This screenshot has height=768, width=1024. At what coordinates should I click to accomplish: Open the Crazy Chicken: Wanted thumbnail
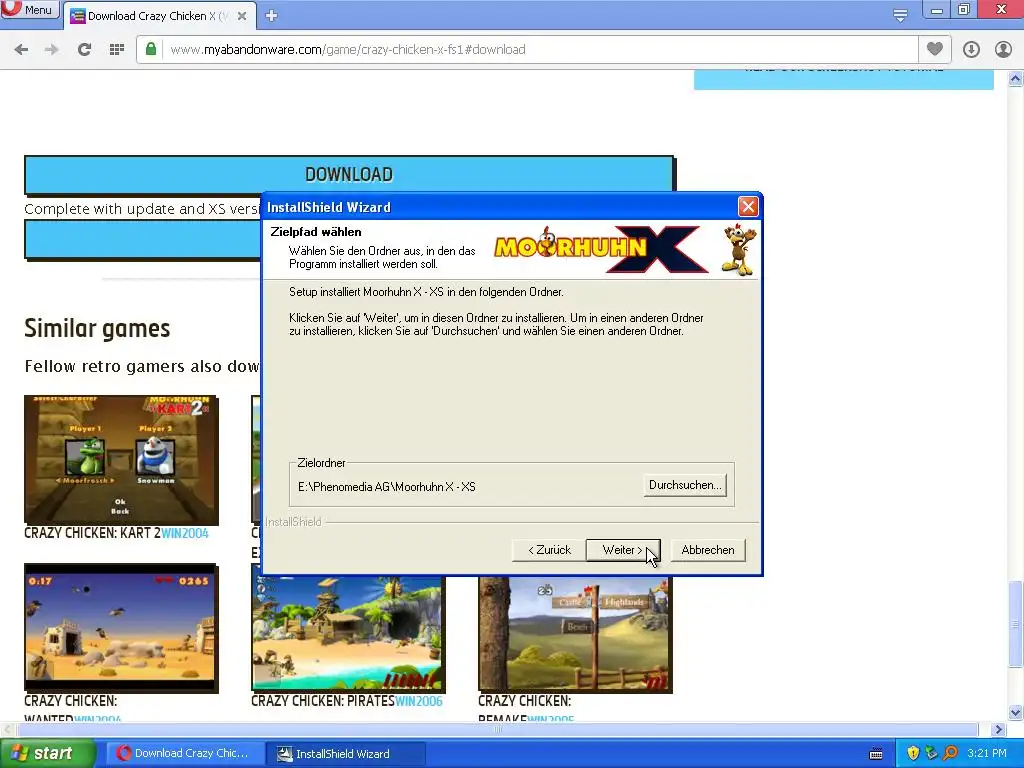(121, 628)
